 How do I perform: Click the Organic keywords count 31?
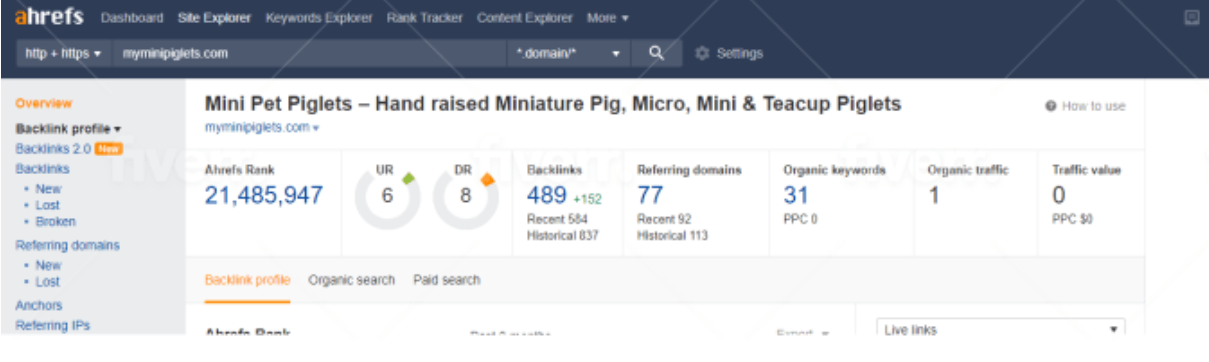pyautogui.click(x=796, y=195)
